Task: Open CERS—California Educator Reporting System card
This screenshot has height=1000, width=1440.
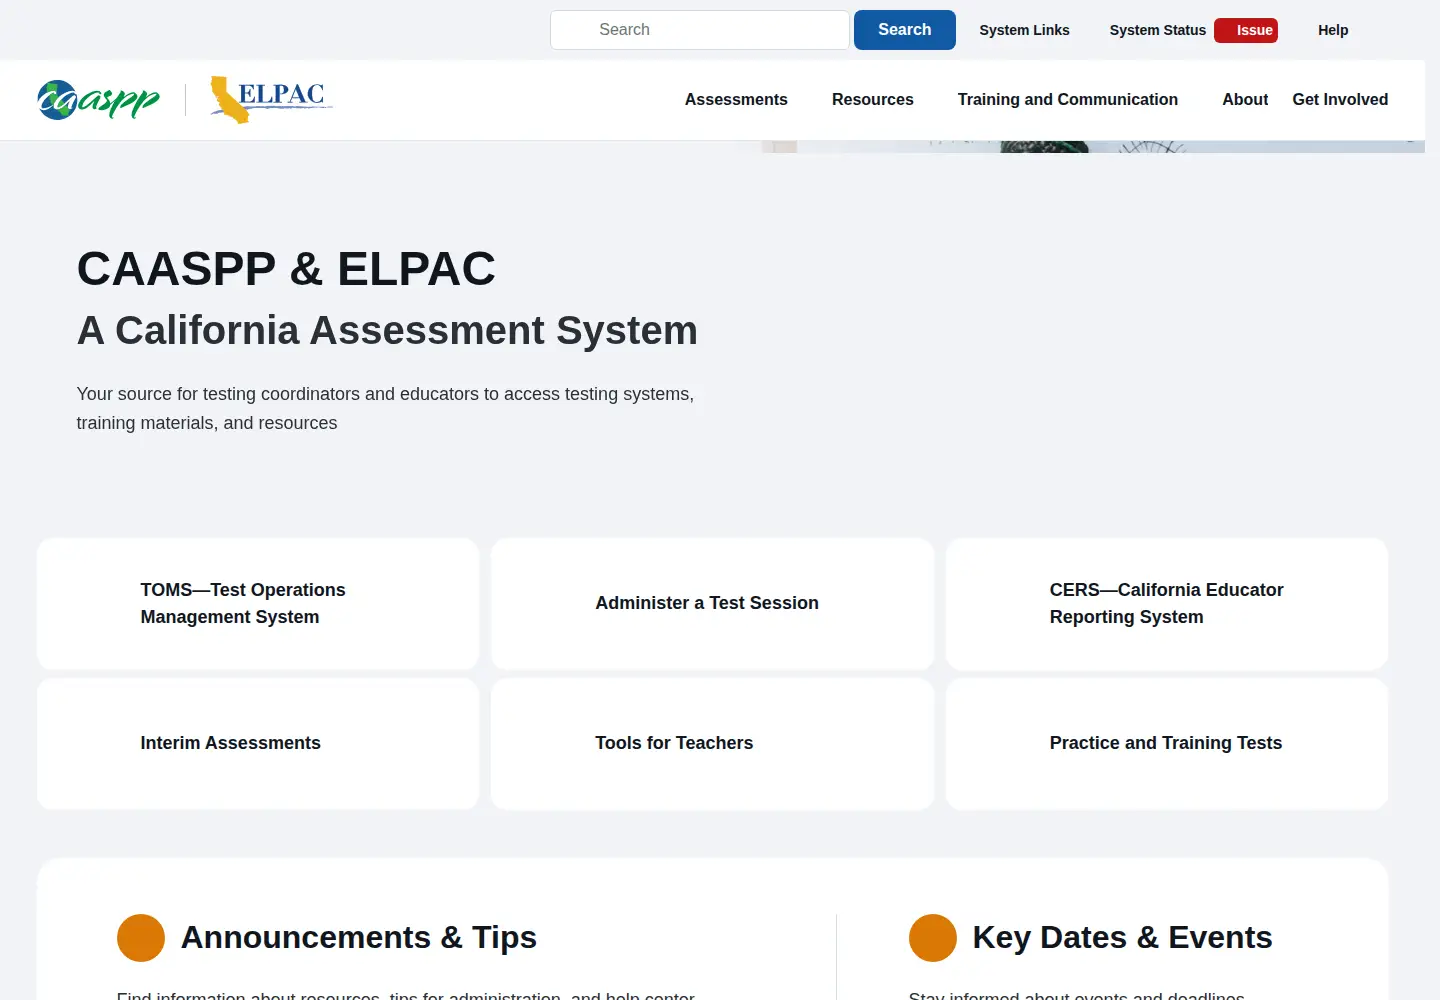Action: point(1167,604)
